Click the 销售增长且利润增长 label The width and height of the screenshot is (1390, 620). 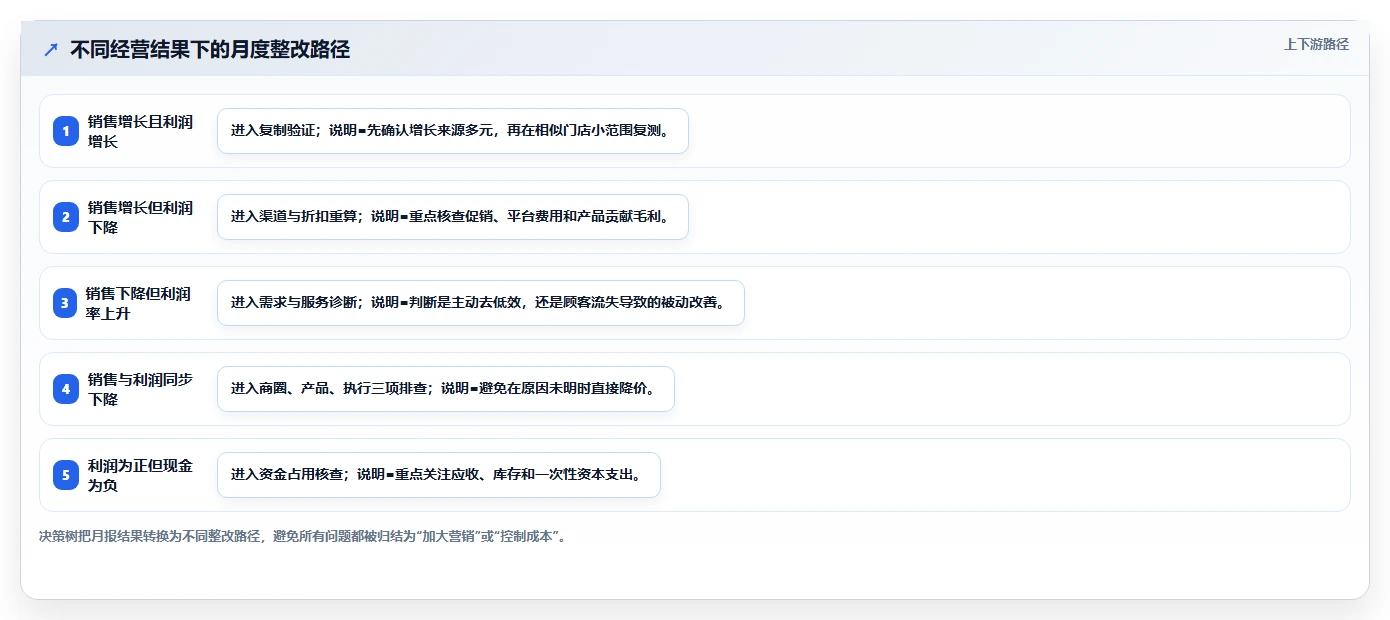(141, 131)
